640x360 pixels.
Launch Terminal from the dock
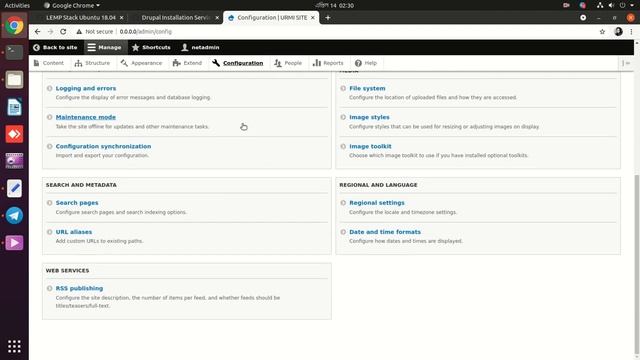point(14,53)
